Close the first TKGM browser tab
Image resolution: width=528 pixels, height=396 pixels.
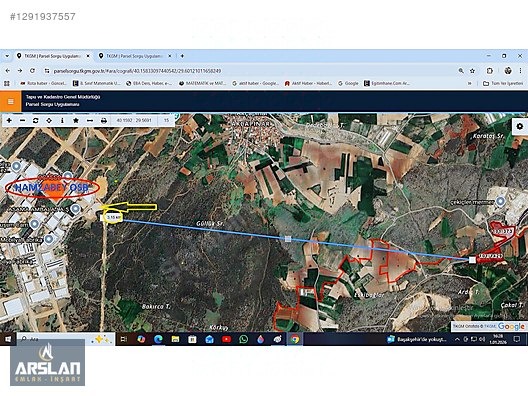[88, 56]
